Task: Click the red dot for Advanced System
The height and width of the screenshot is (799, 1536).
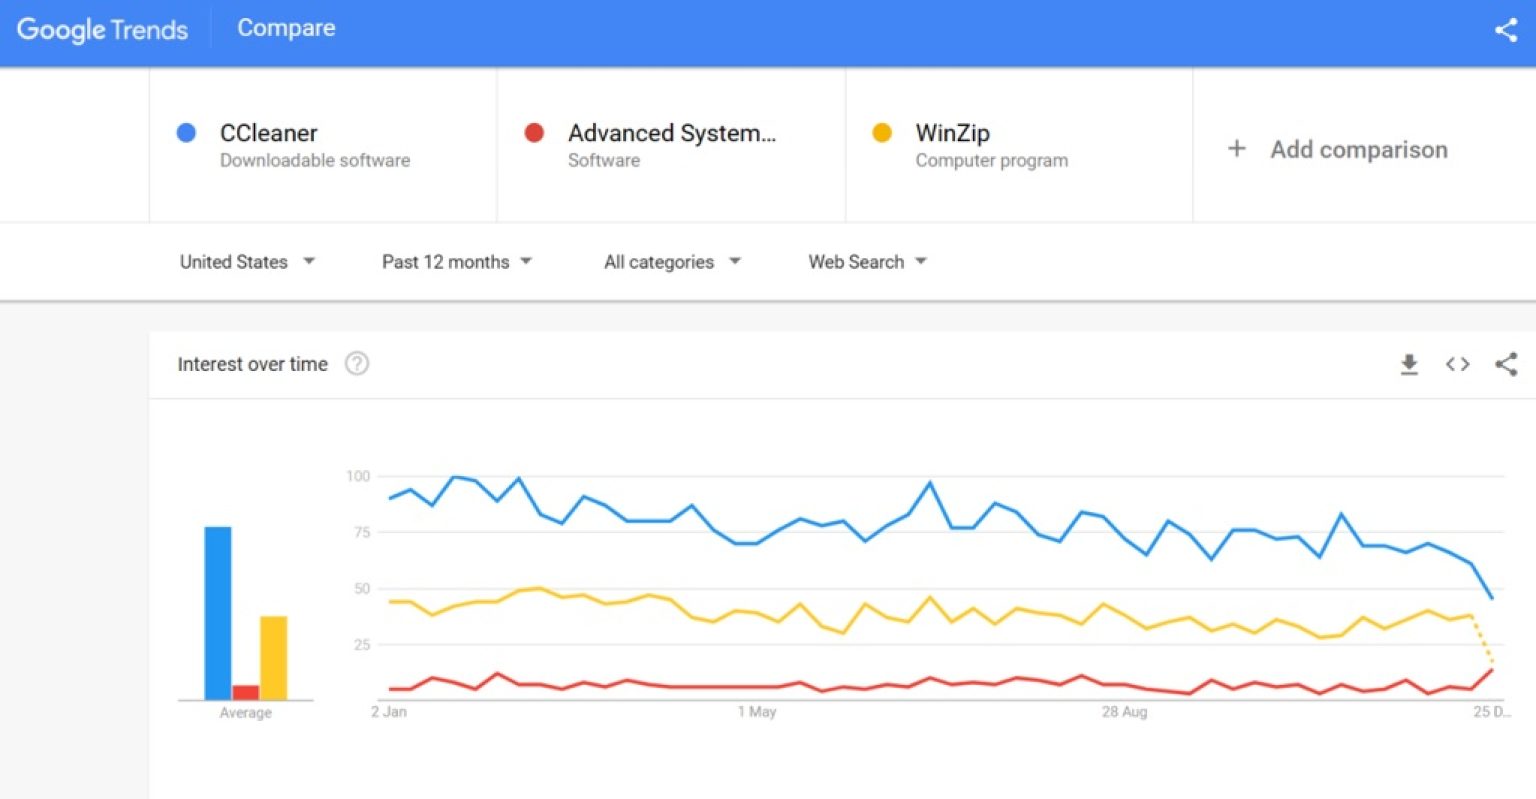Action: (x=533, y=132)
